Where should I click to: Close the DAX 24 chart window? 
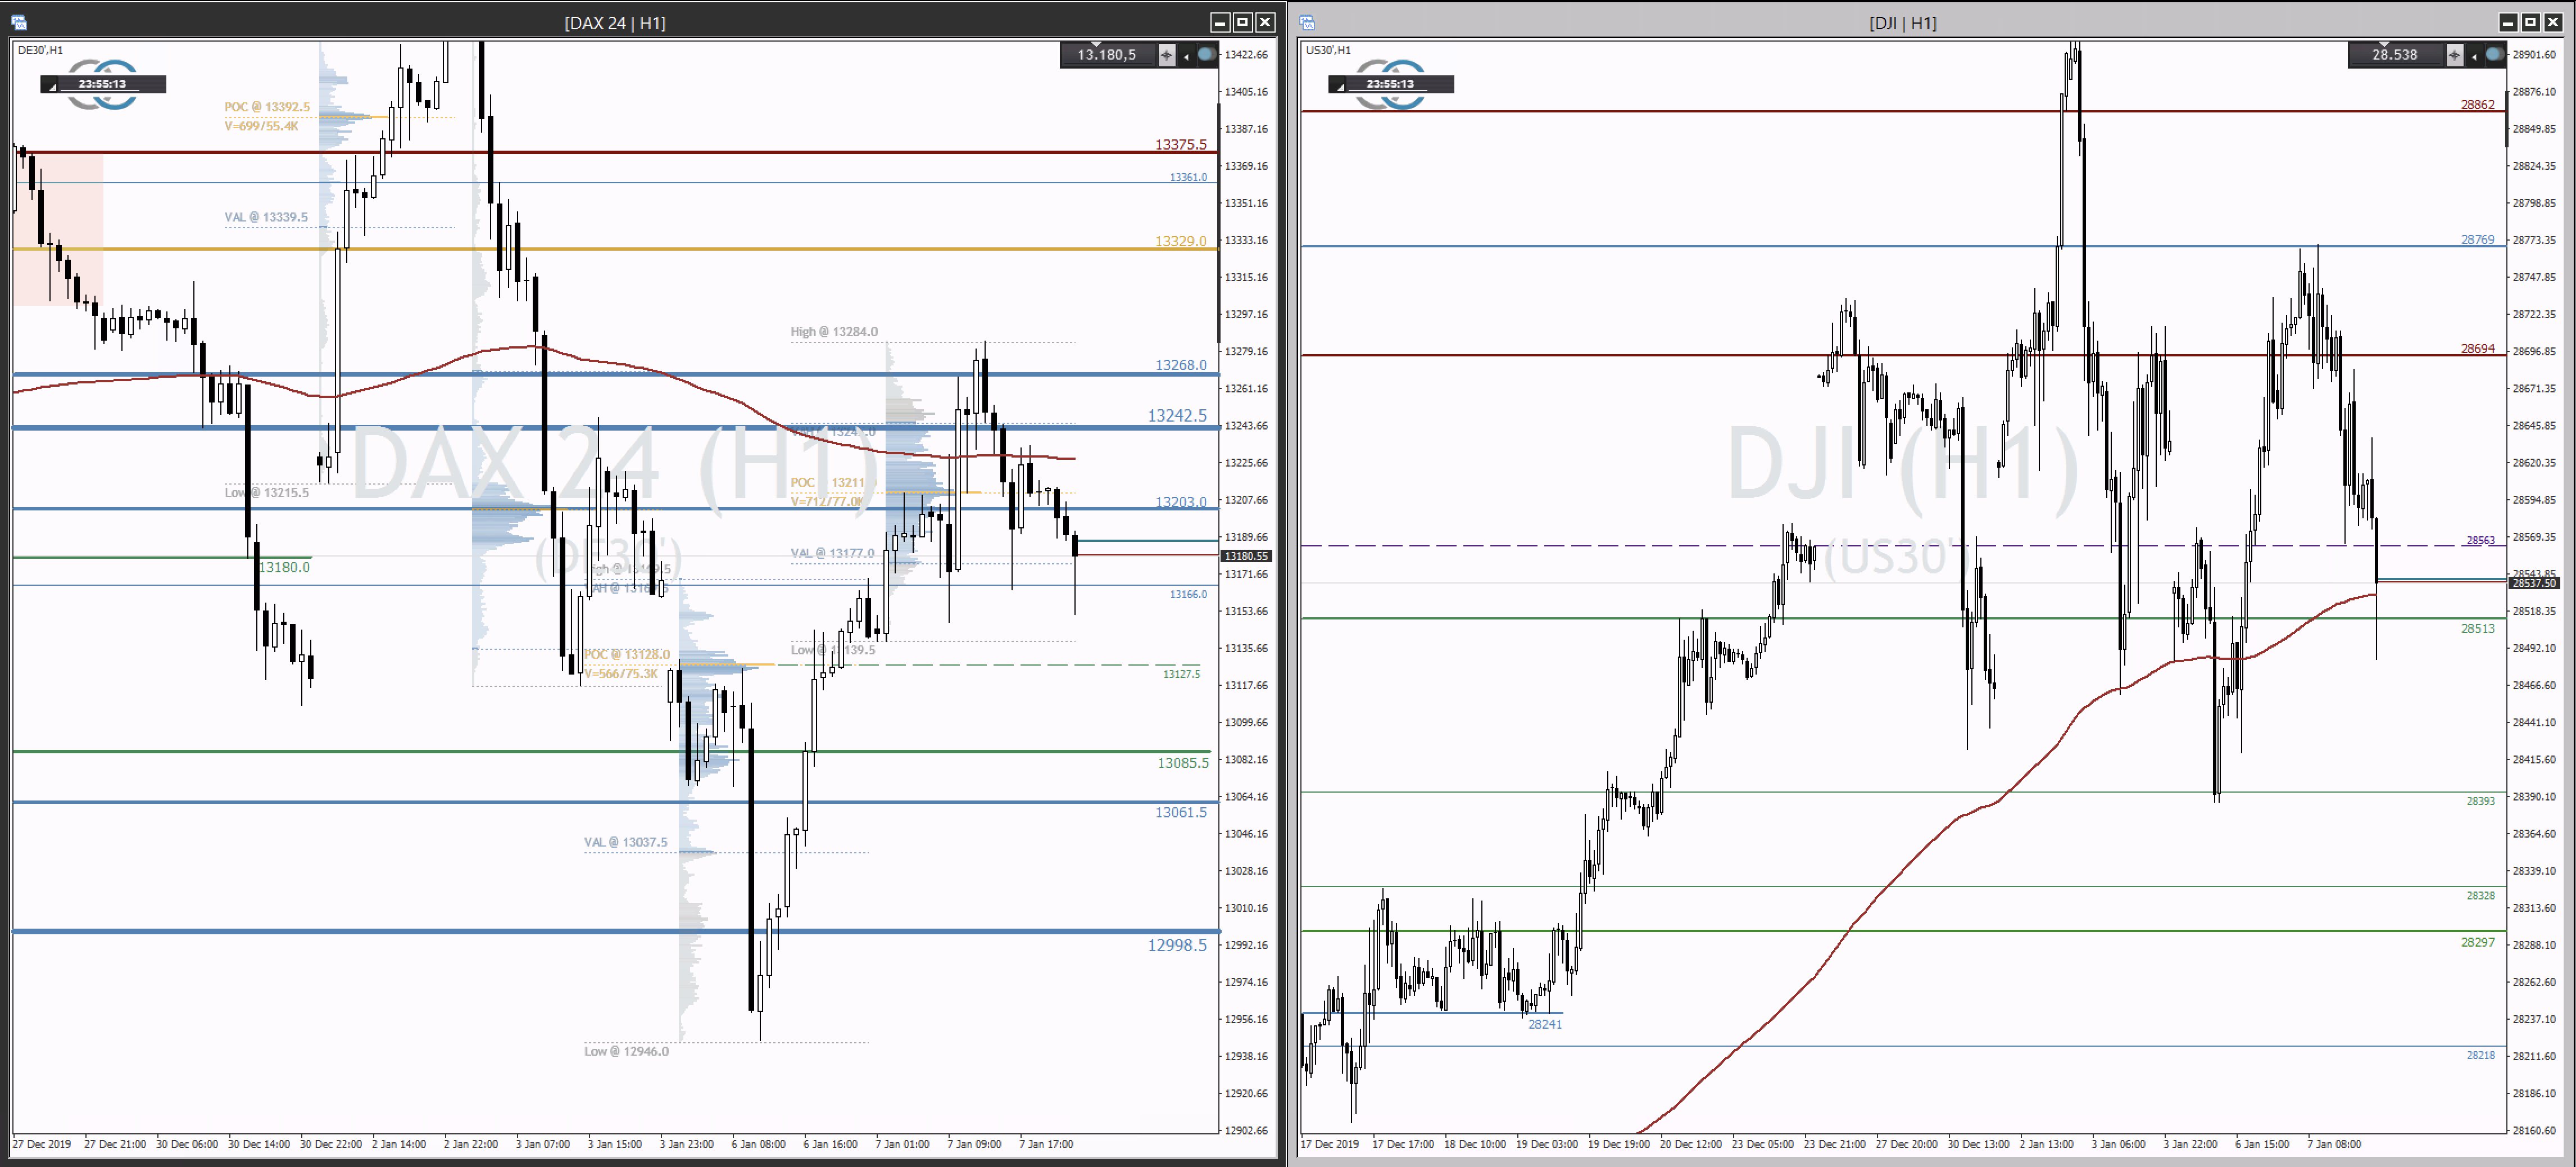1265,22
